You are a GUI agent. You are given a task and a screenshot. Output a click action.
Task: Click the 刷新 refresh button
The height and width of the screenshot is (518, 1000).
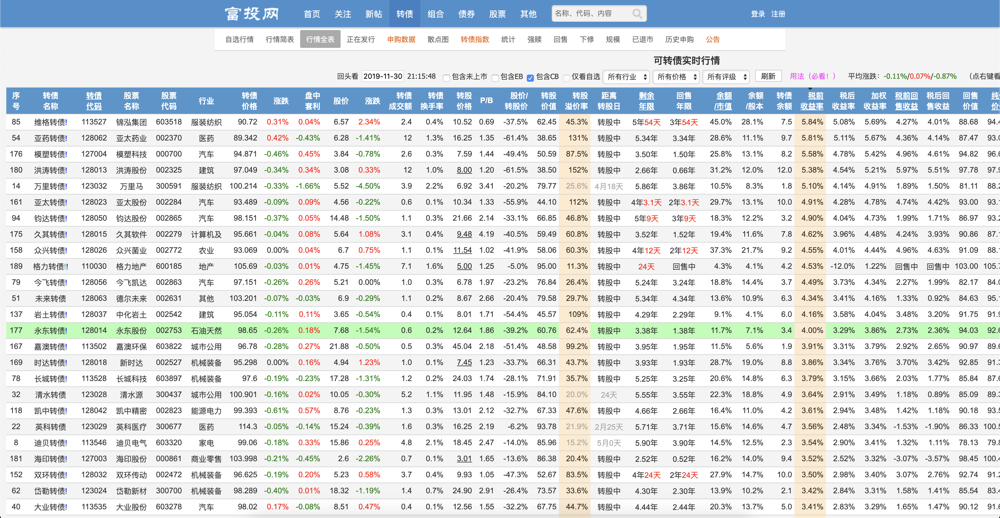768,76
